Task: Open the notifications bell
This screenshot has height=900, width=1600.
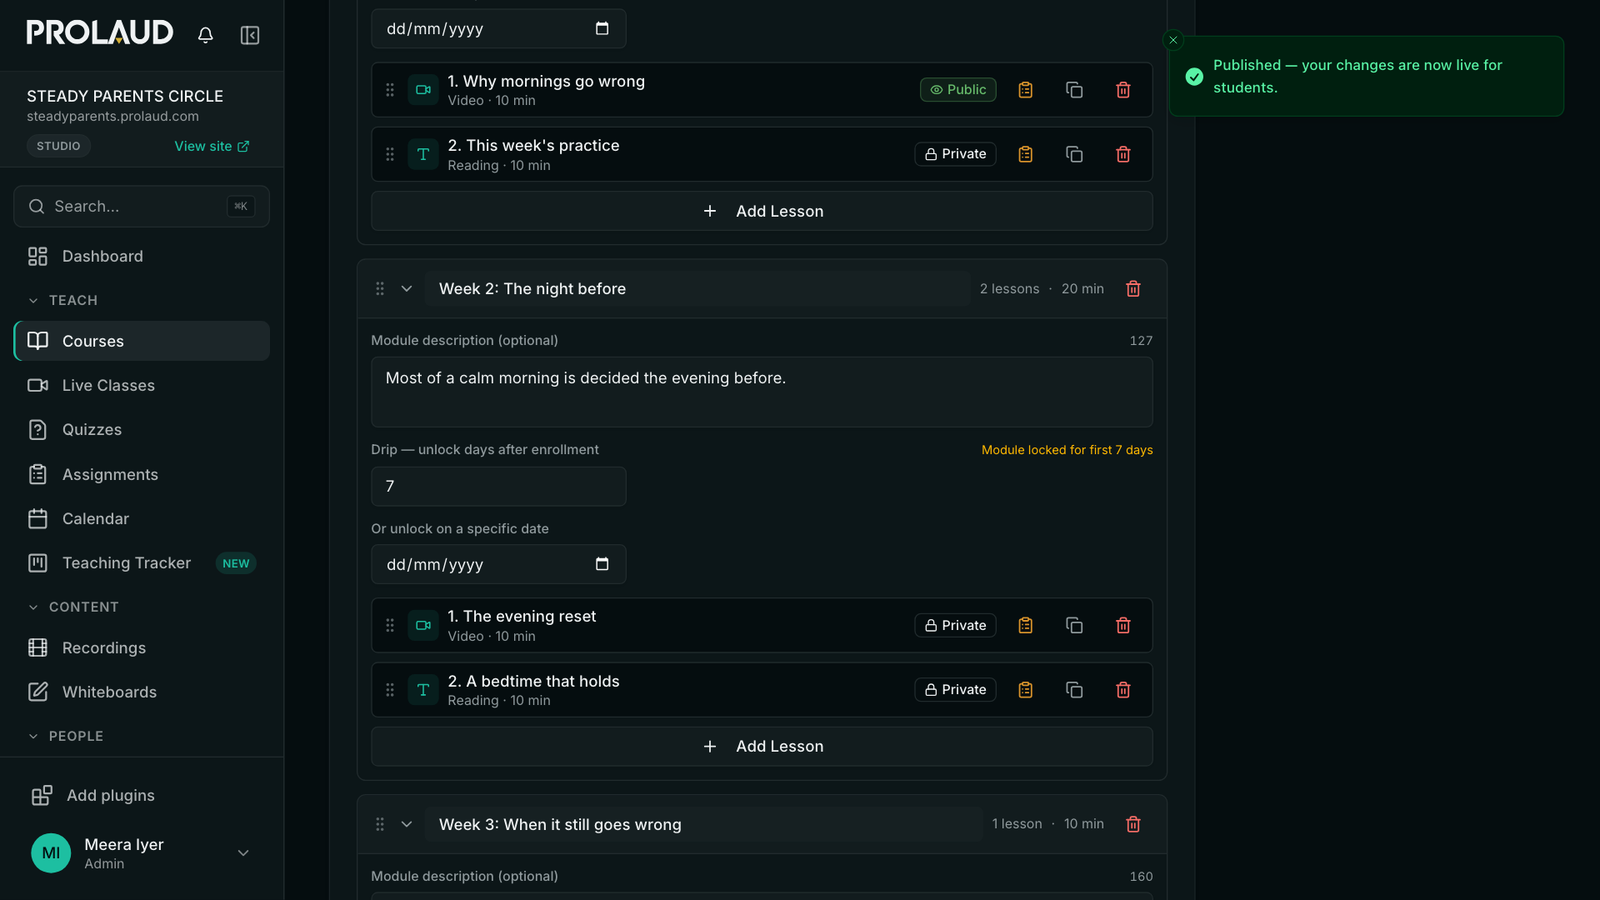Action: (205, 35)
